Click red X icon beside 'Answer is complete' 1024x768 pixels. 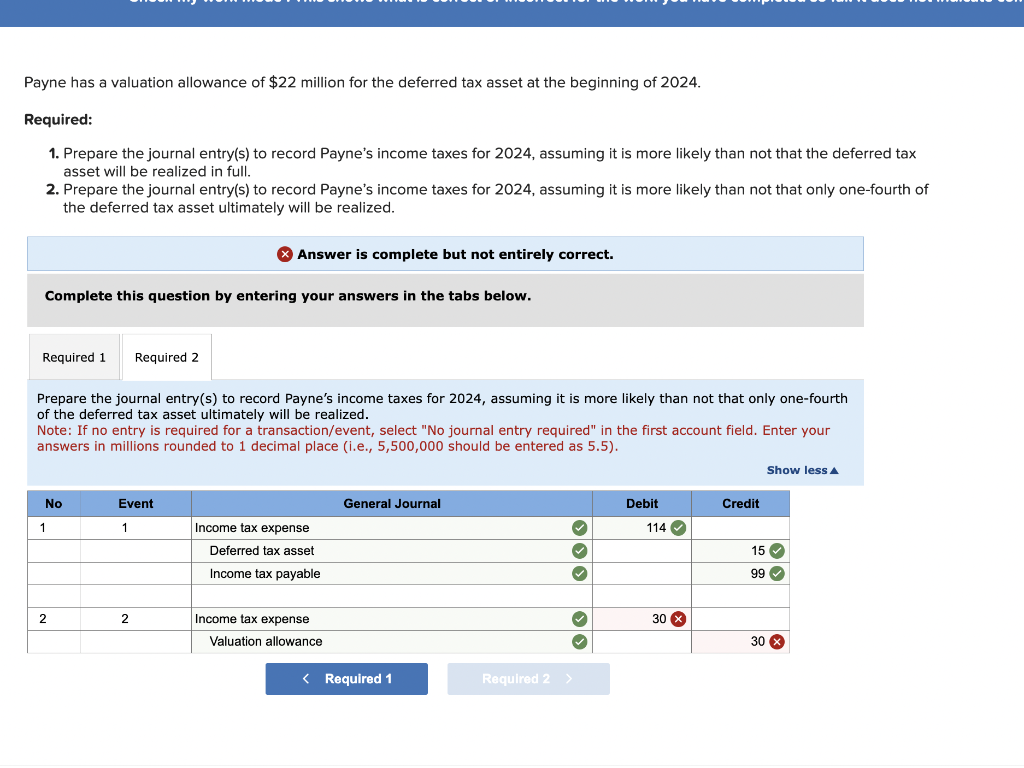(x=285, y=254)
